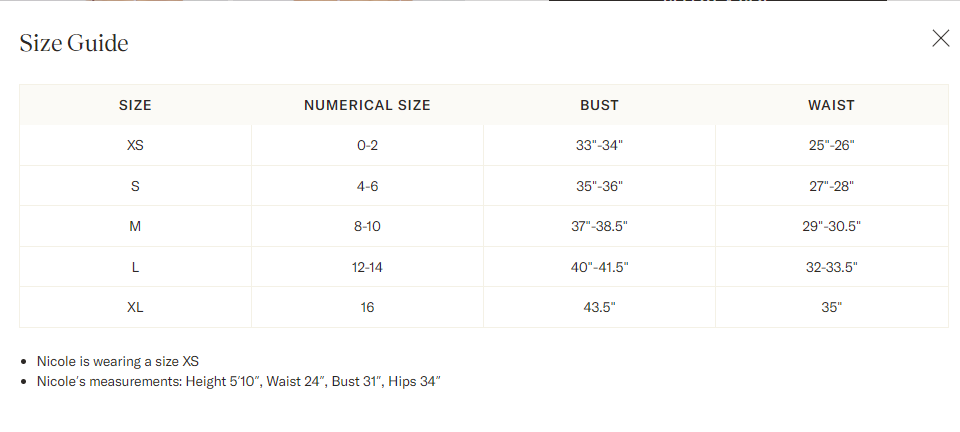Click the Nicole is wearing size XS note

pos(118,362)
